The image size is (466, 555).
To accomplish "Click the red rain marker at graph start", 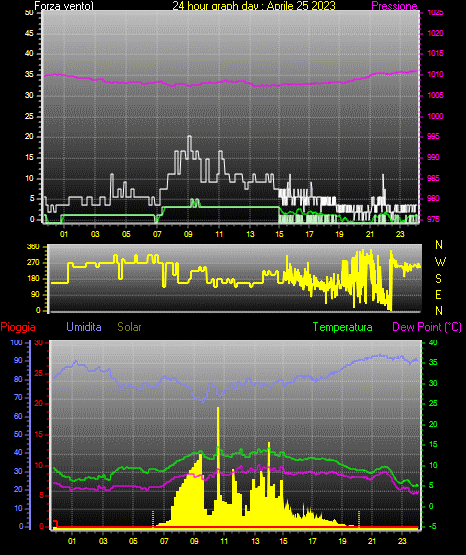I will 56,523.
